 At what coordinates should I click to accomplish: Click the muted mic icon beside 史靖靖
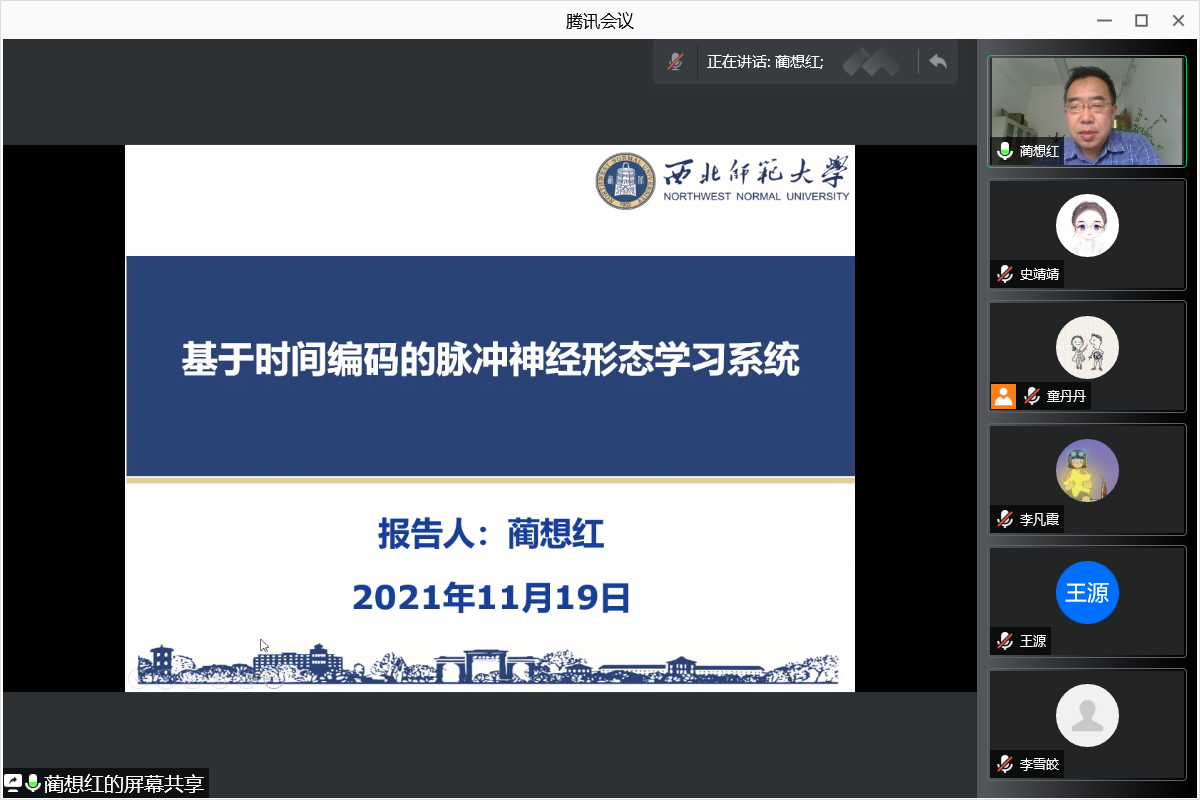[1005, 274]
